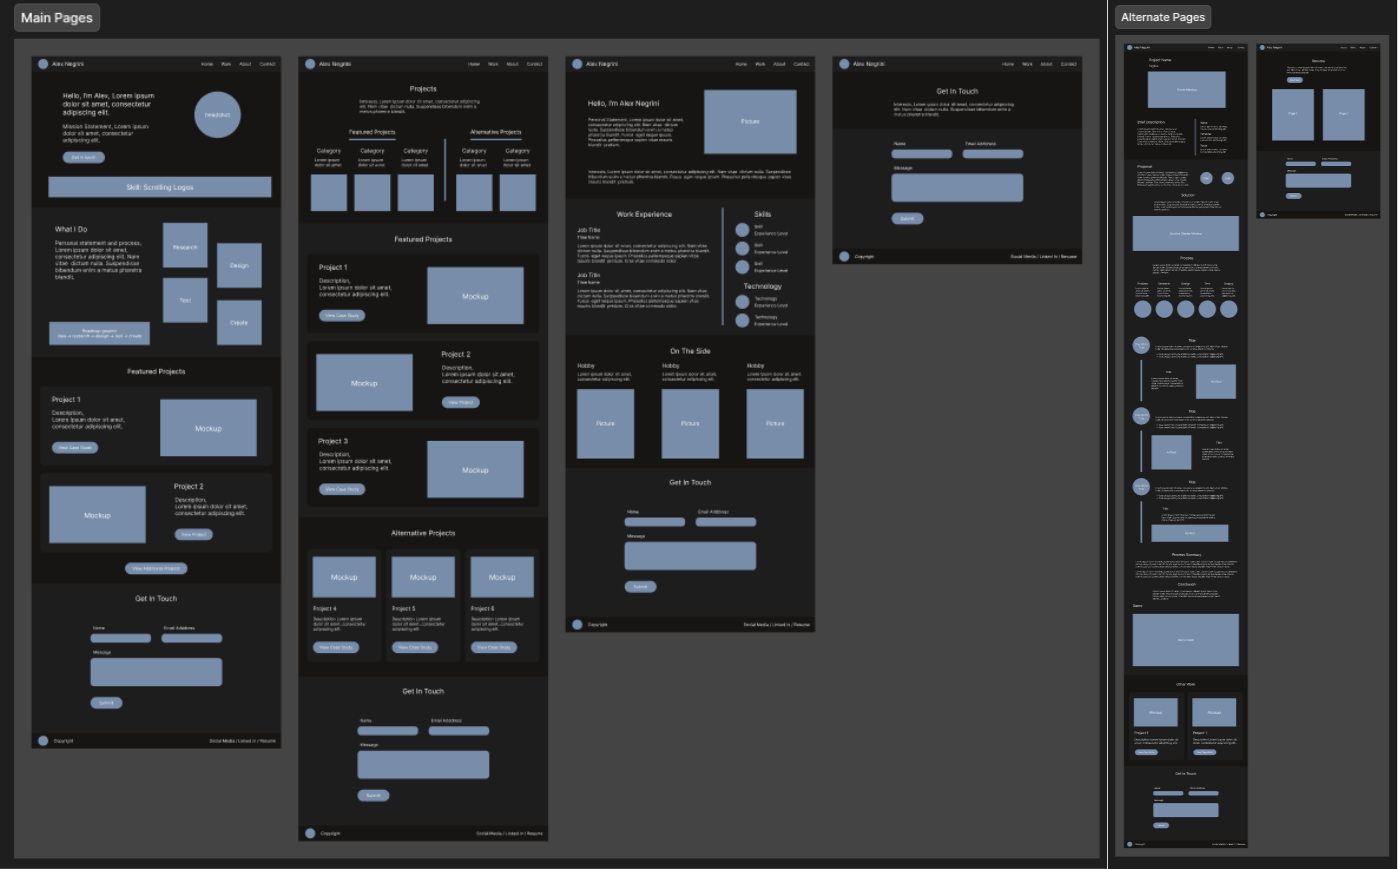The height and width of the screenshot is (869, 1398).
Task: Open the Home nav link in the Contact page header
Action: click(x=1008, y=64)
